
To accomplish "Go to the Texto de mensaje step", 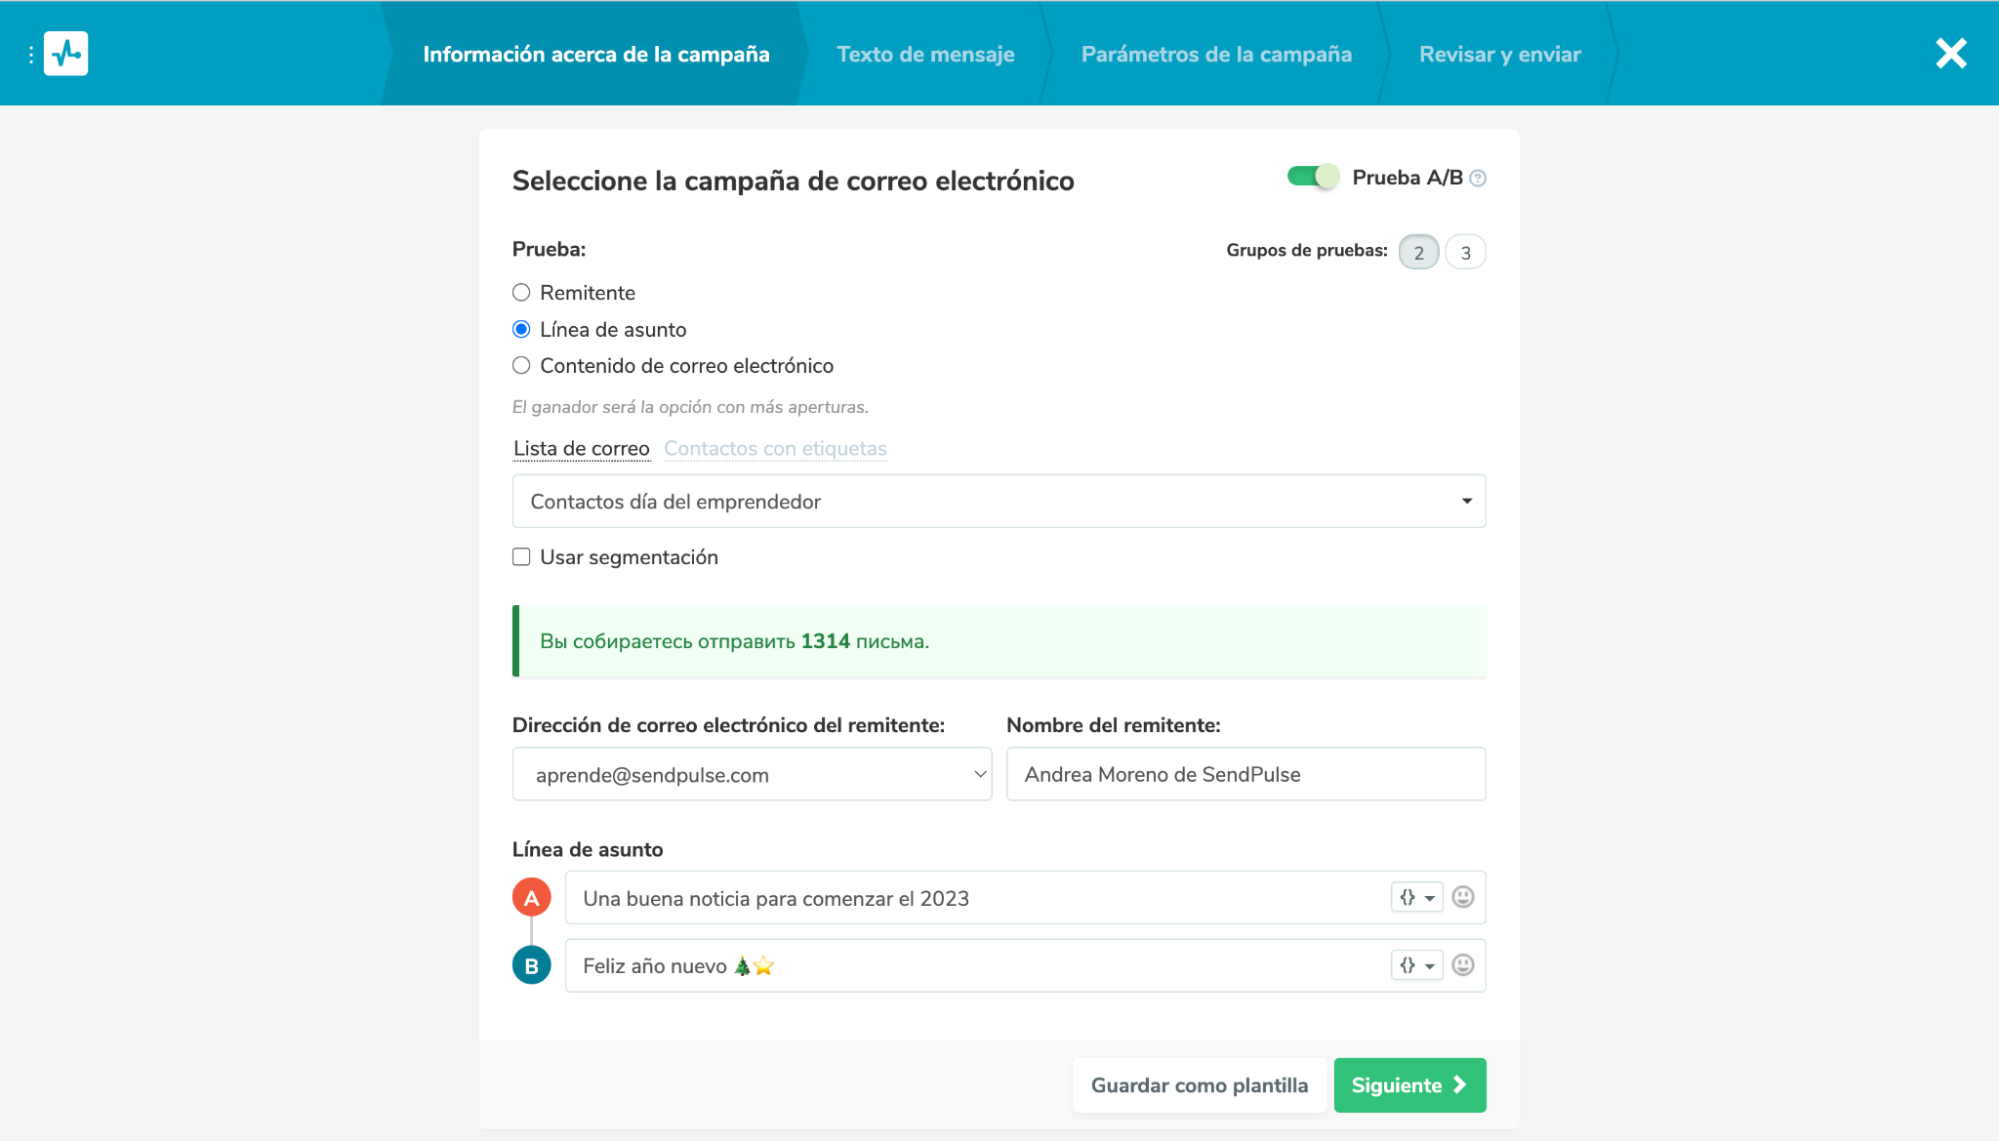I will 925,54.
